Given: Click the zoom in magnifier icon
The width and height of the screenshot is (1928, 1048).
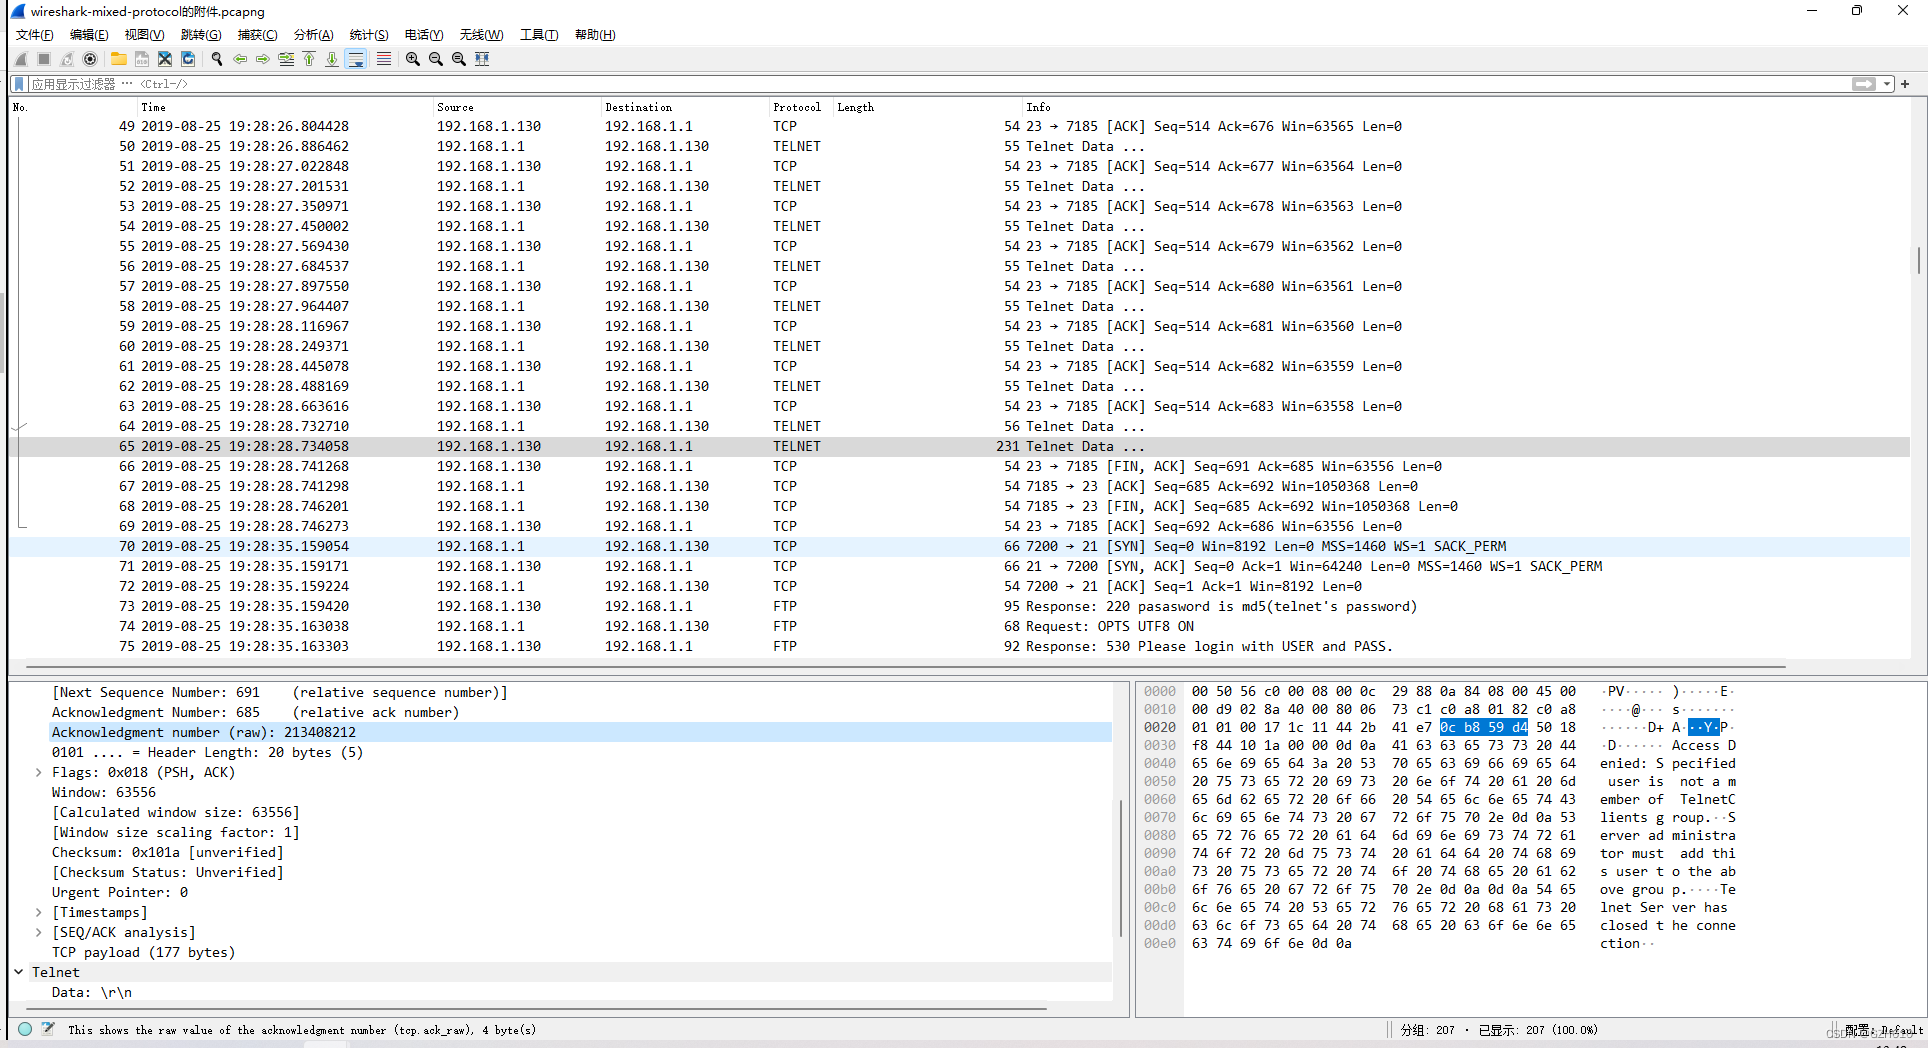Looking at the screenshot, I should (413, 59).
